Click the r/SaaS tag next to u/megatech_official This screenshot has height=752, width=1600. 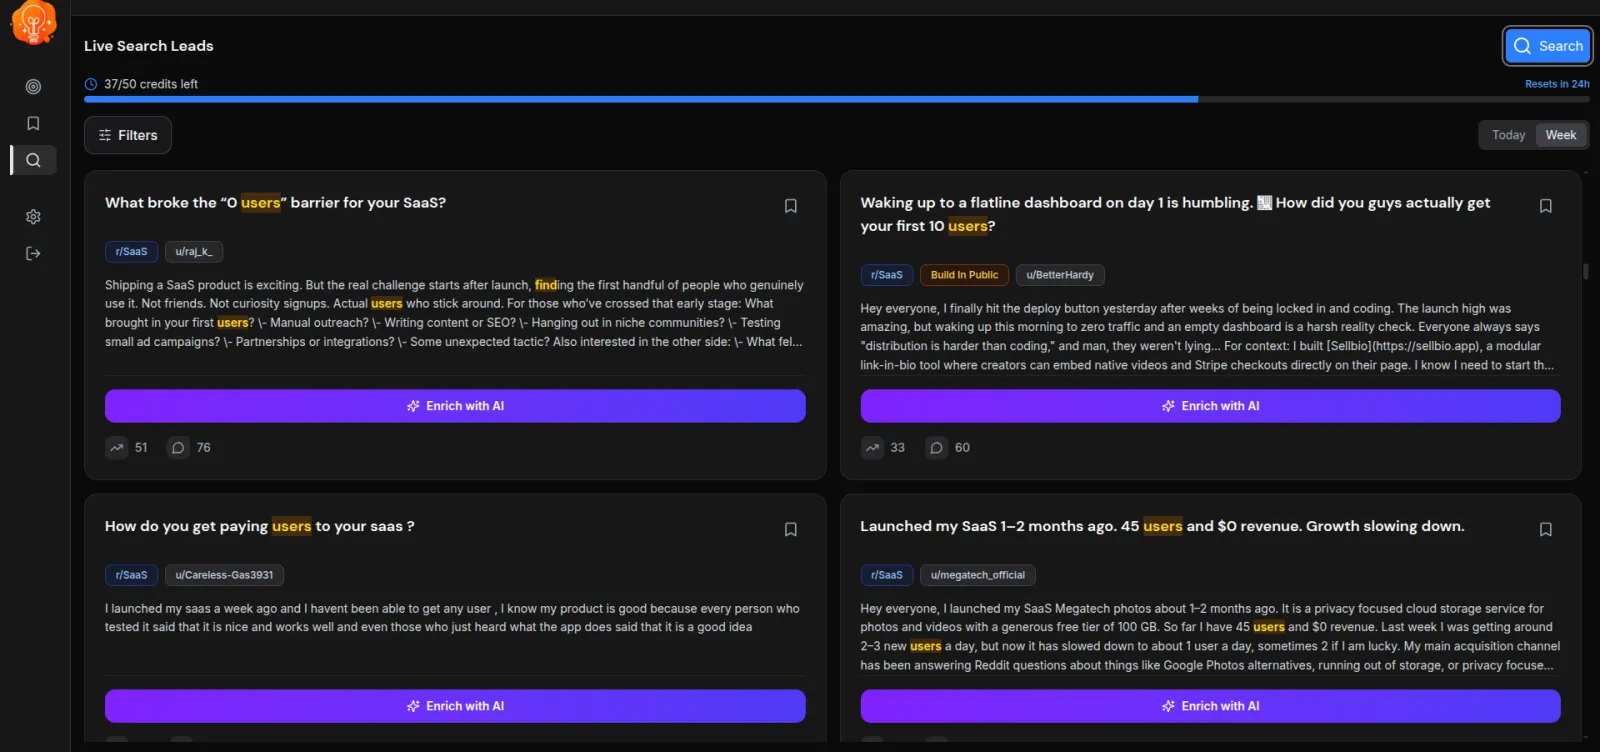click(886, 575)
